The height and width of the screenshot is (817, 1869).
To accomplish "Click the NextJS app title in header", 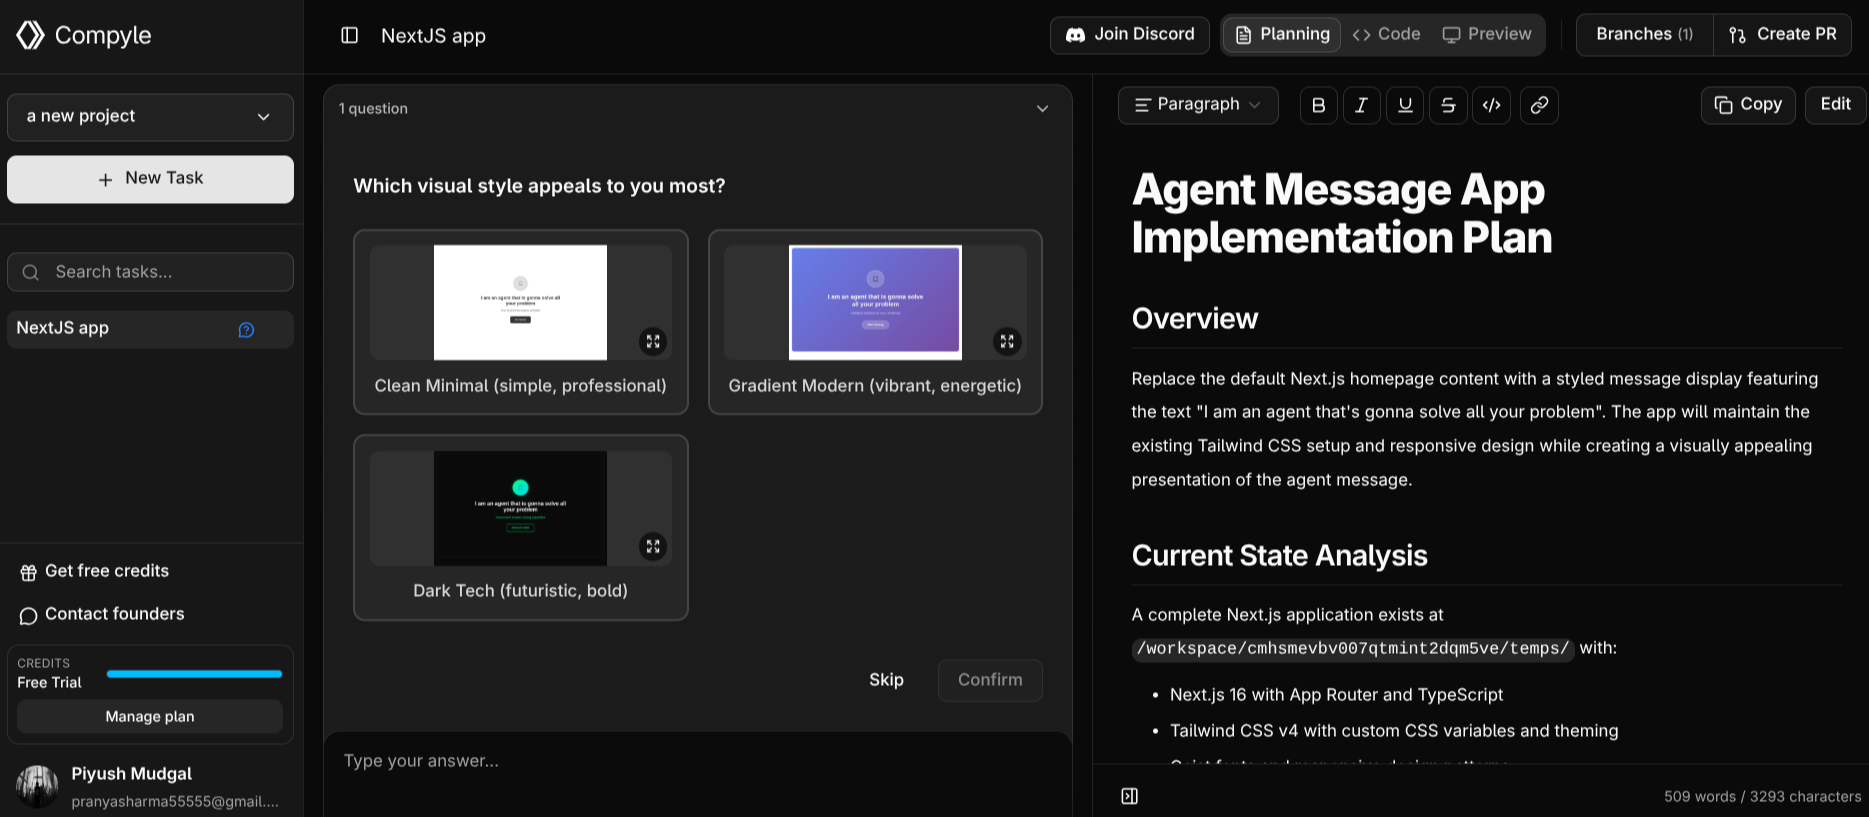I will tap(433, 36).
